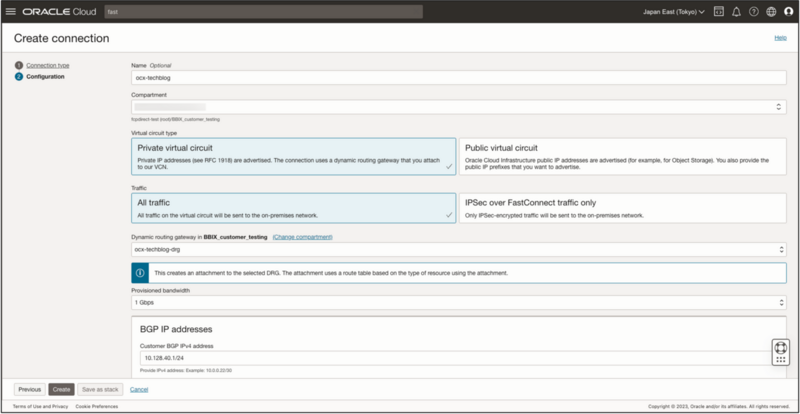The image size is (800, 414).
Task: Open the announcements bell icon
Action: coord(736,12)
